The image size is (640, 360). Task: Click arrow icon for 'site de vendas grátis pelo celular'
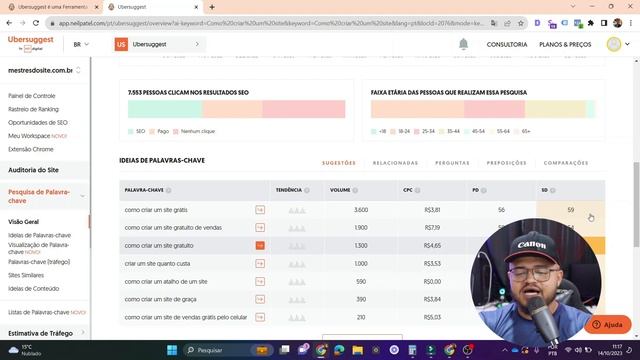click(x=260, y=317)
